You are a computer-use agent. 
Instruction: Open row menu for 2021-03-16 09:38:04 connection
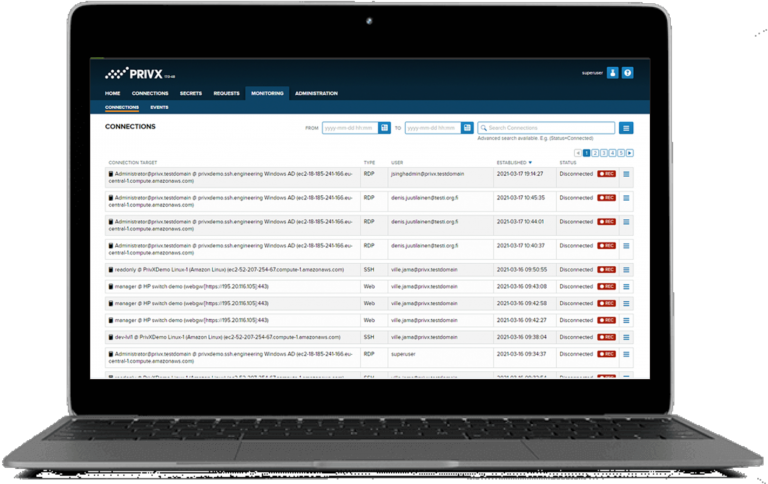[627, 336]
